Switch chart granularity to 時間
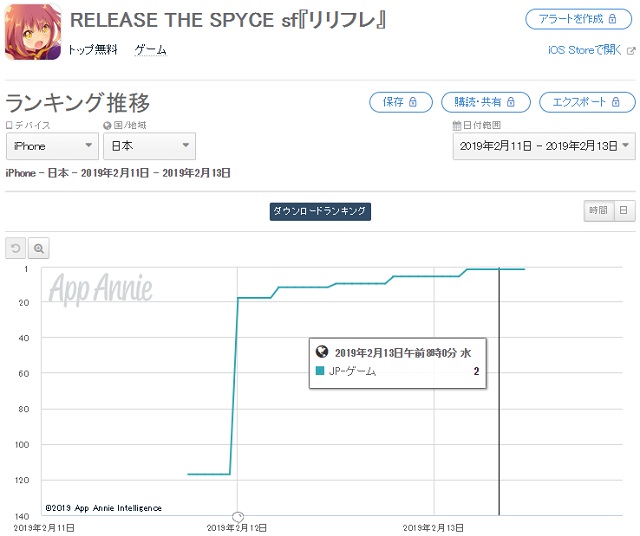This screenshot has height=536, width=640. click(598, 211)
